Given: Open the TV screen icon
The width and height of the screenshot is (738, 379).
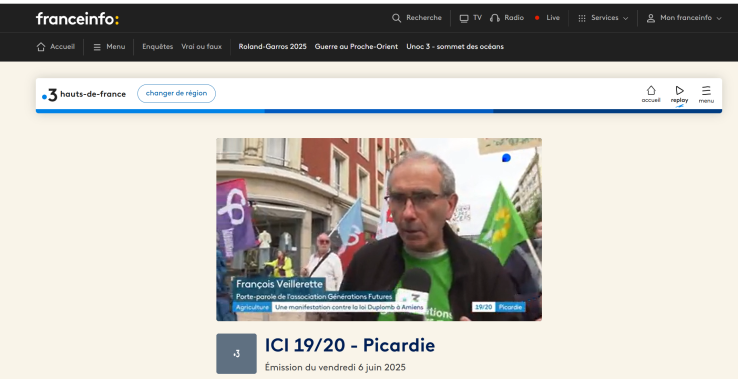Looking at the screenshot, I should point(464,18).
